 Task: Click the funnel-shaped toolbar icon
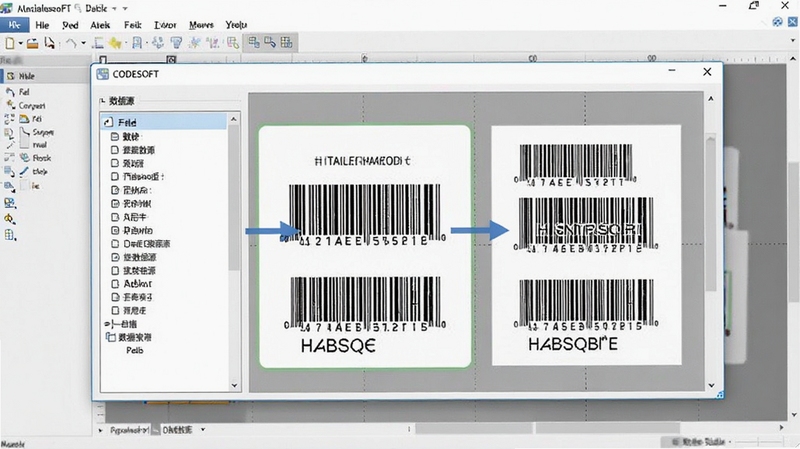pyautogui.click(x=176, y=43)
